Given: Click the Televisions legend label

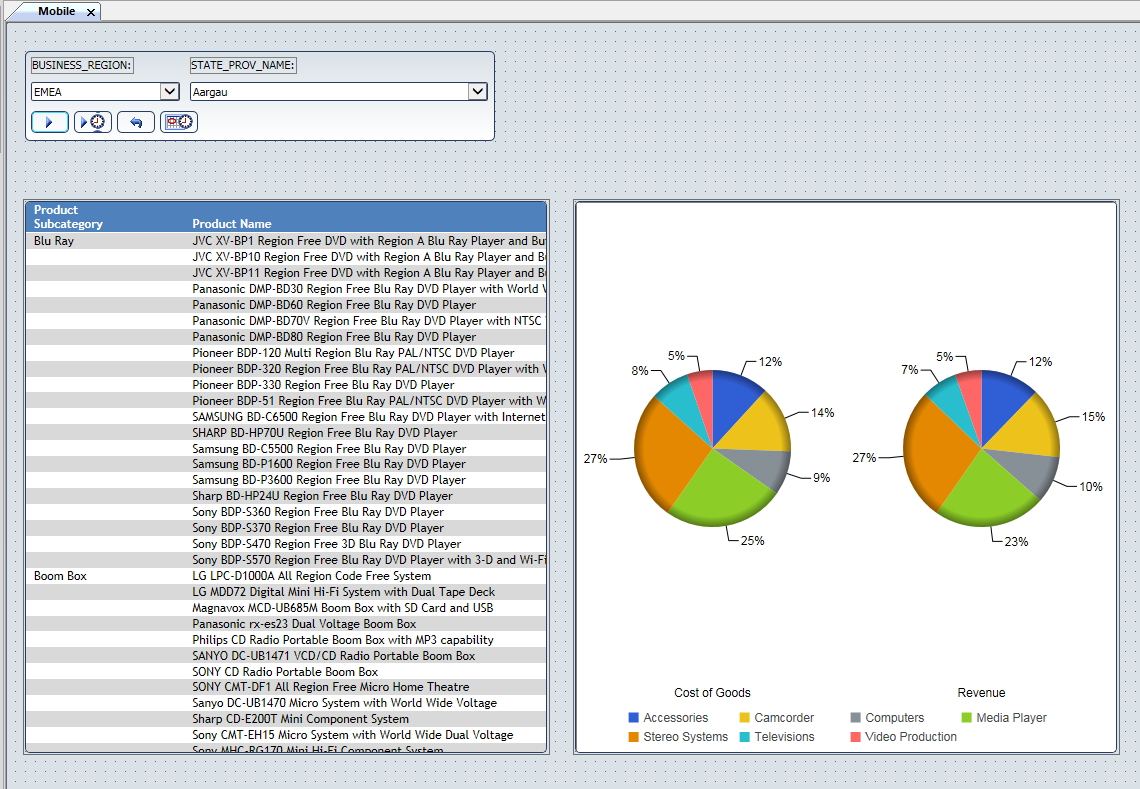Looking at the screenshot, I should coord(784,737).
